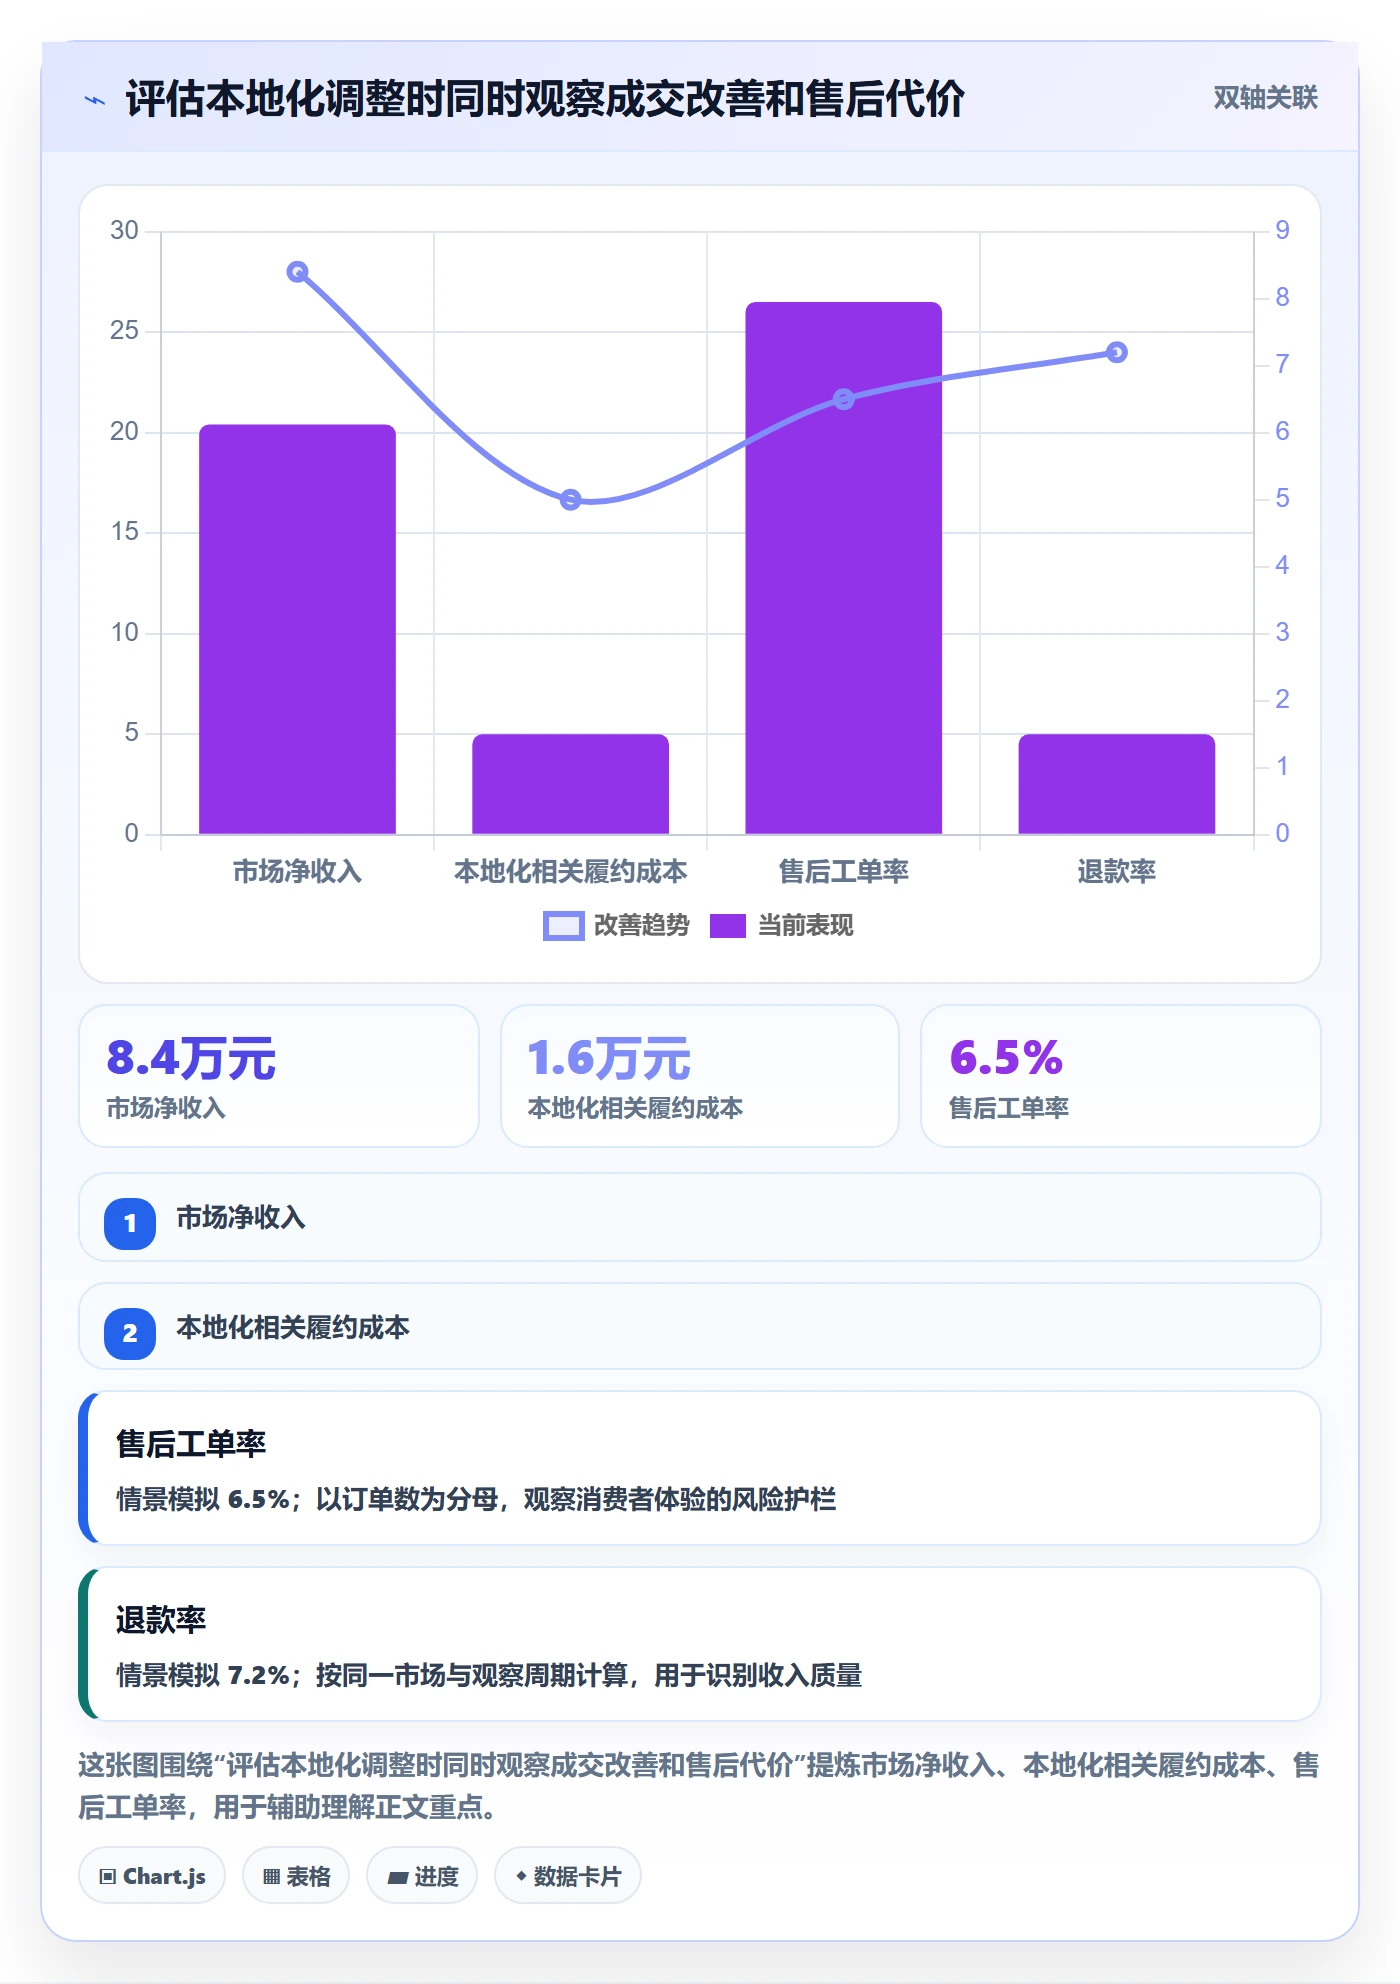Image resolution: width=1400 pixels, height=1984 pixels.
Task: Click the x-axis label 市场净收入
Action: [x=297, y=872]
